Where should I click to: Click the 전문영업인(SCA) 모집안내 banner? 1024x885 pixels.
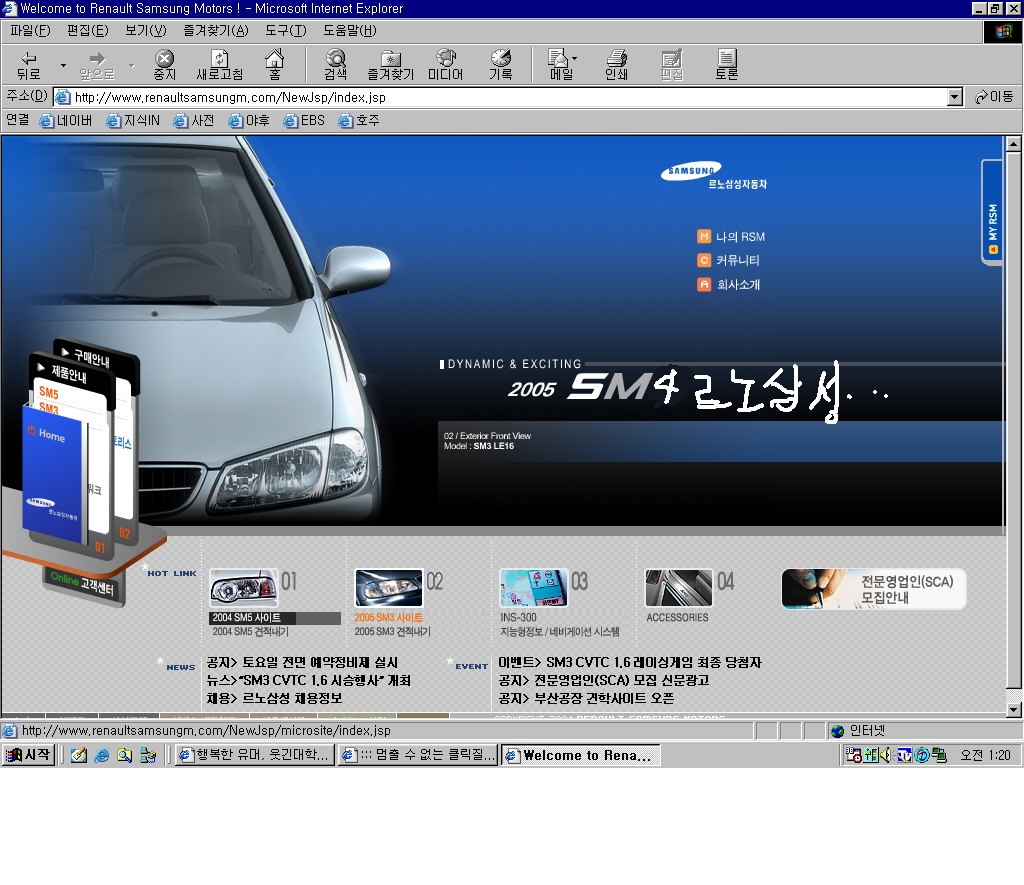[x=872, y=589]
